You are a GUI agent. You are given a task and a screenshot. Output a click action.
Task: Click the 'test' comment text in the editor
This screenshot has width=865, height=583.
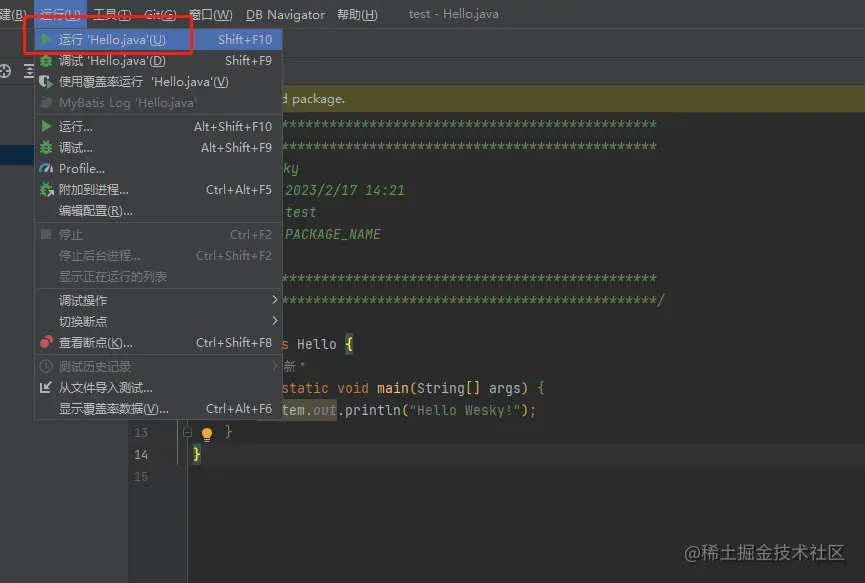301,212
